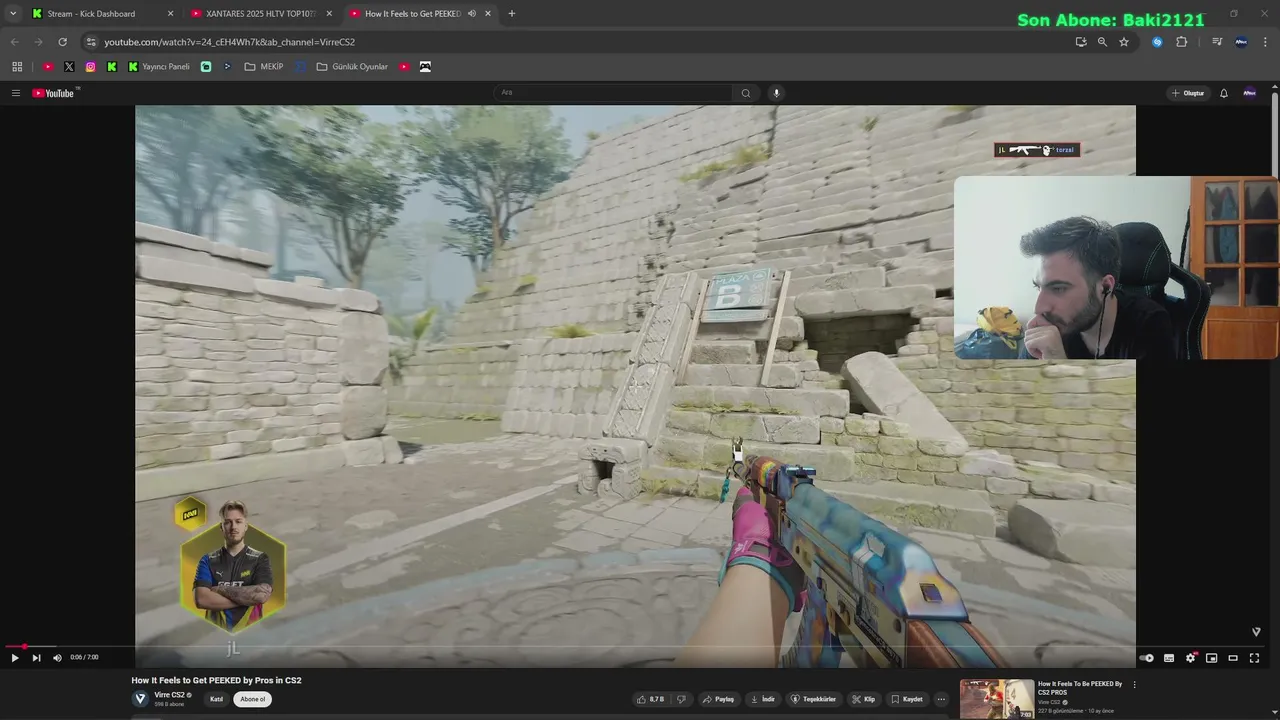Viewport: 1280px width, 720px height.
Task: Toggle the autoplay switch in player
Action: coord(1147,658)
